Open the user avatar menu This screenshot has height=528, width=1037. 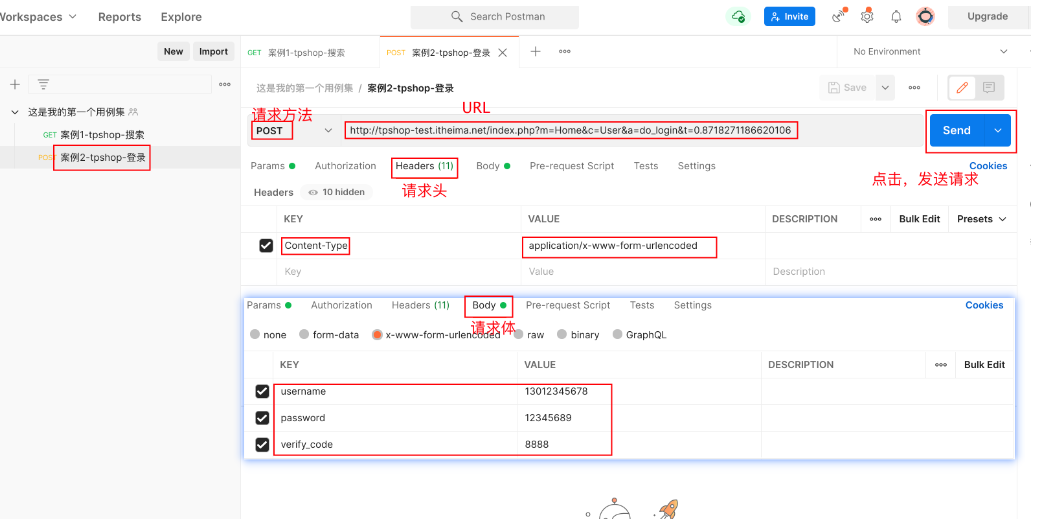pyautogui.click(x=925, y=17)
